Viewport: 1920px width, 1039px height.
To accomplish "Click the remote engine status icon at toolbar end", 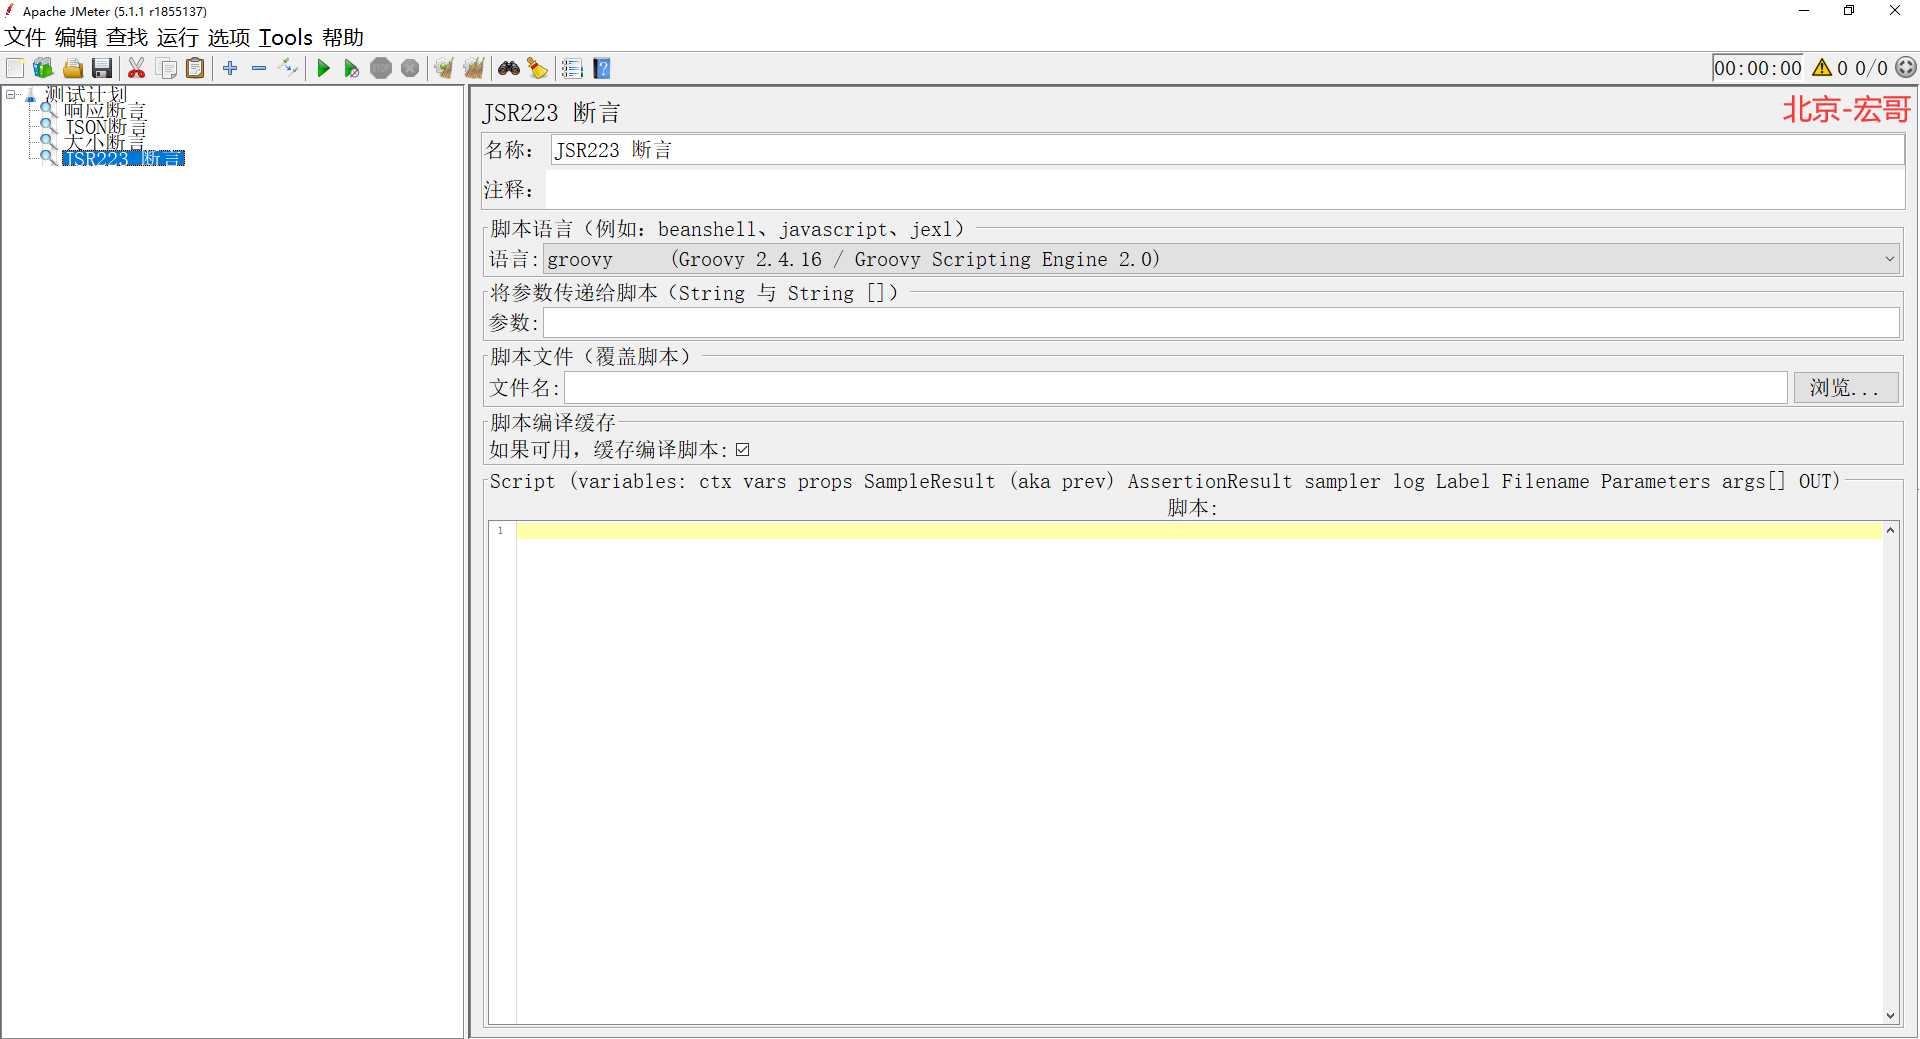I will [x=1907, y=68].
